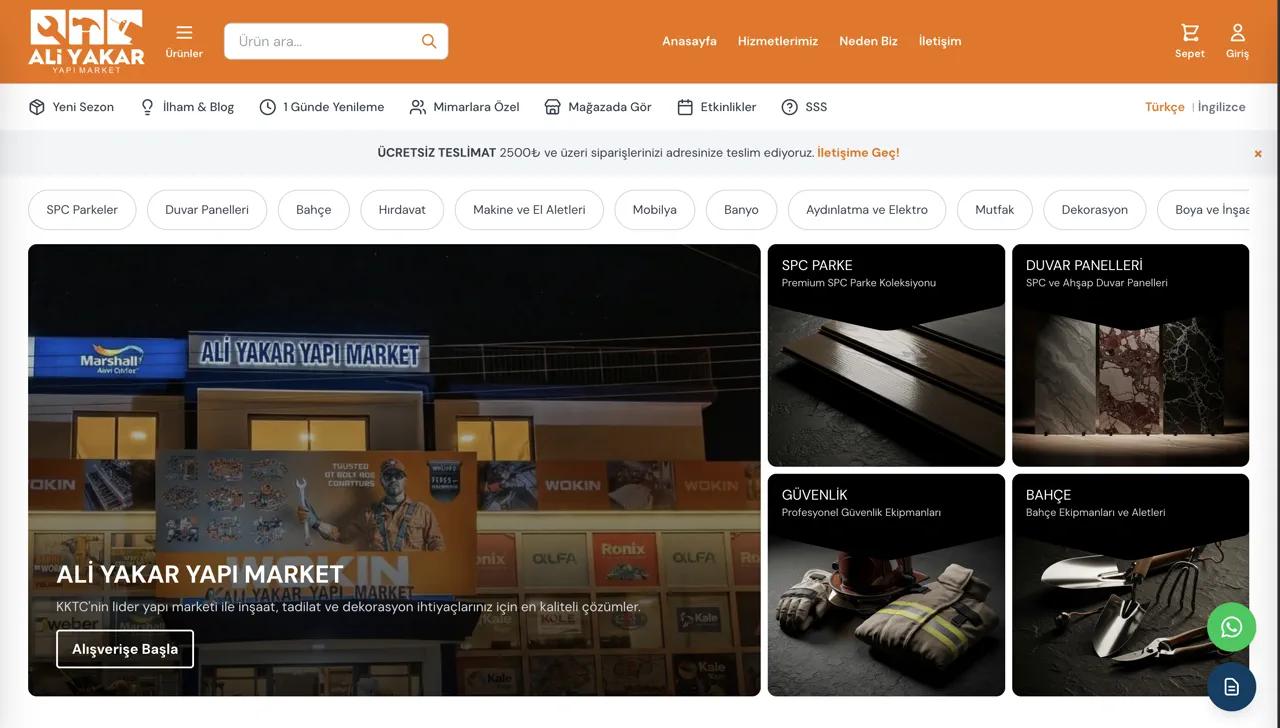Click the İletişime Geç! link

[x=858, y=153]
